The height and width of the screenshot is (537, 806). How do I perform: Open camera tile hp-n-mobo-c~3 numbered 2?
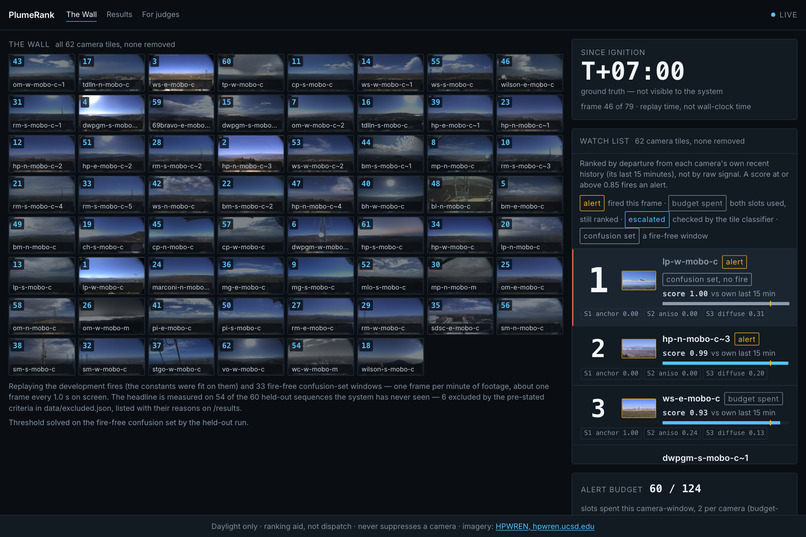coord(251,154)
